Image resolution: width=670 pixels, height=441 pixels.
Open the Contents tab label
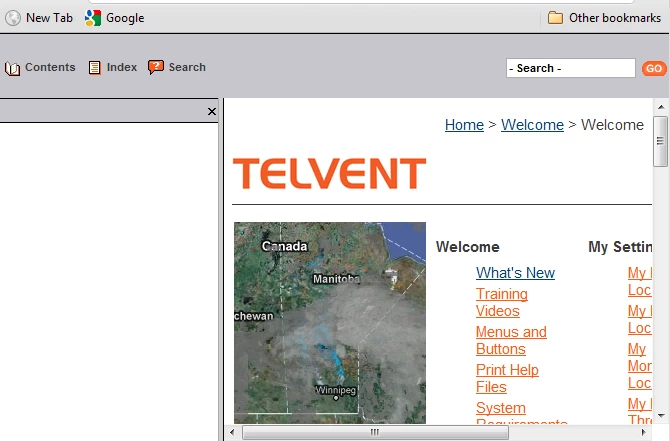coord(50,67)
